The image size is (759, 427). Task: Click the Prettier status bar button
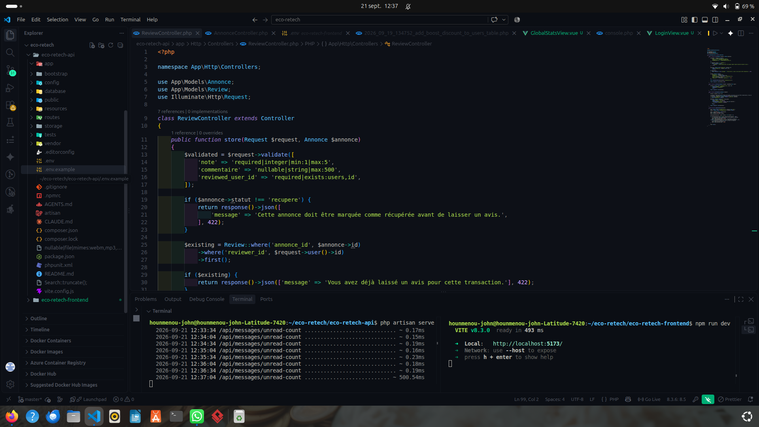pyautogui.click(x=729, y=399)
